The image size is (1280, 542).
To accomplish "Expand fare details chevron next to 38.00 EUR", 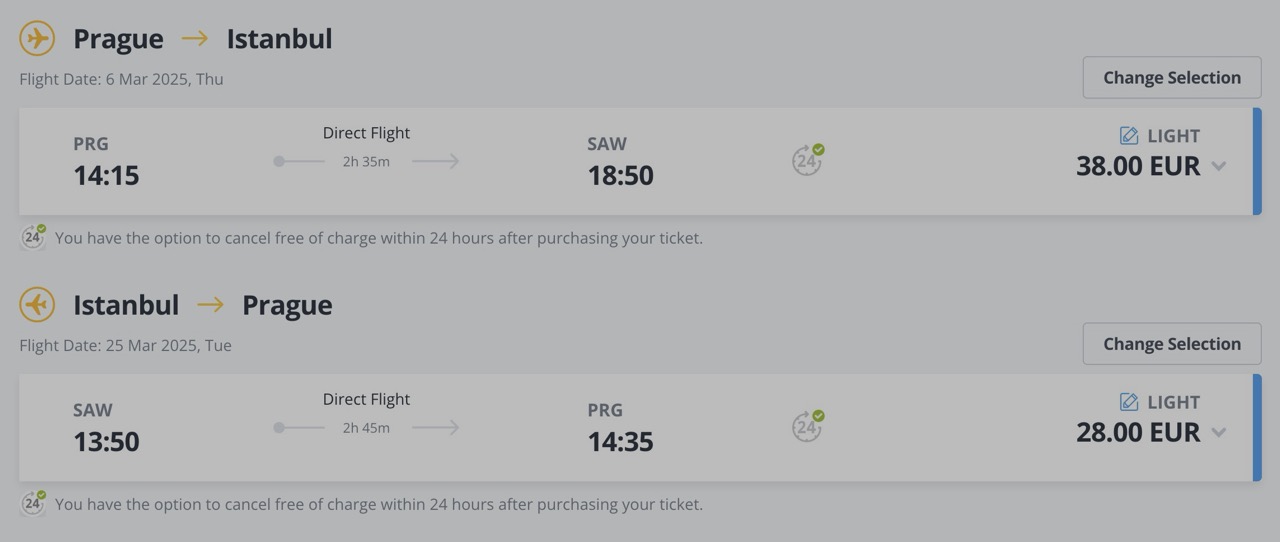I will tap(1218, 166).
